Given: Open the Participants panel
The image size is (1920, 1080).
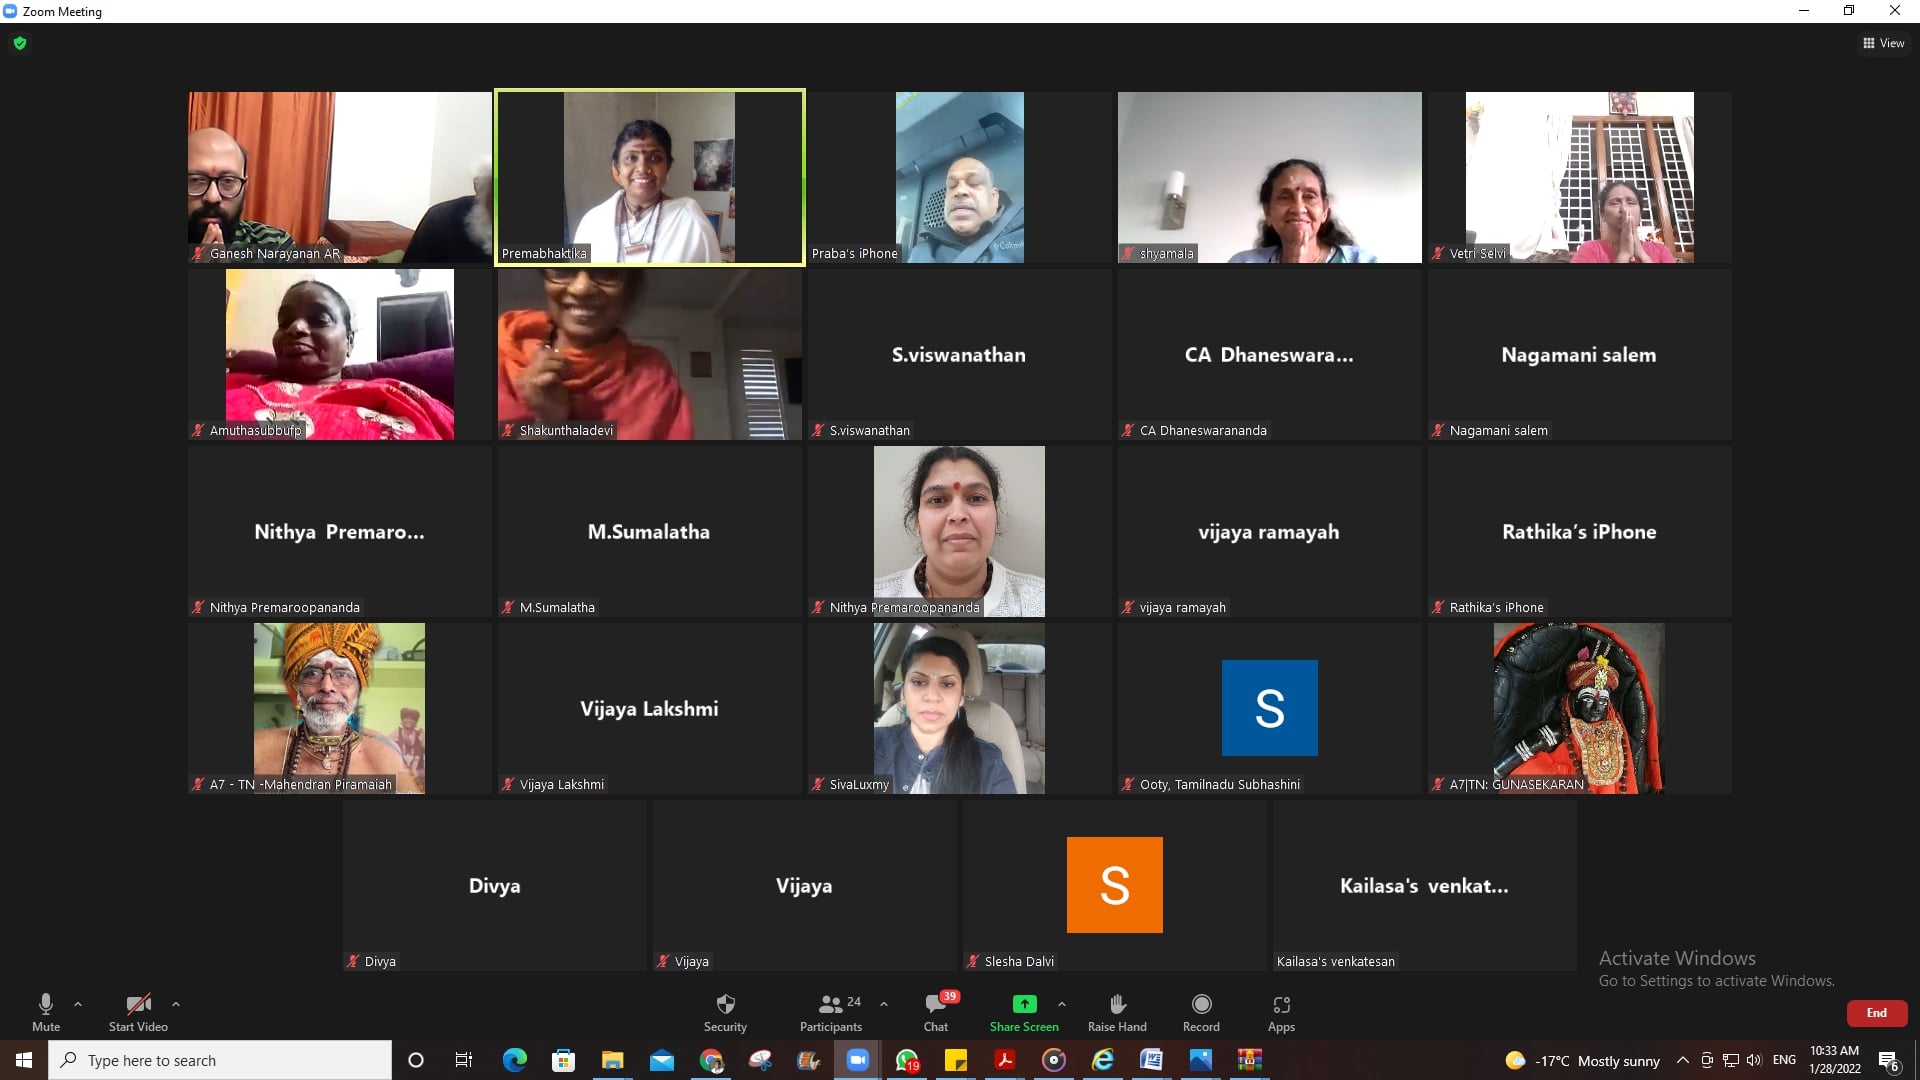Looking at the screenshot, I should click(830, 1005).
